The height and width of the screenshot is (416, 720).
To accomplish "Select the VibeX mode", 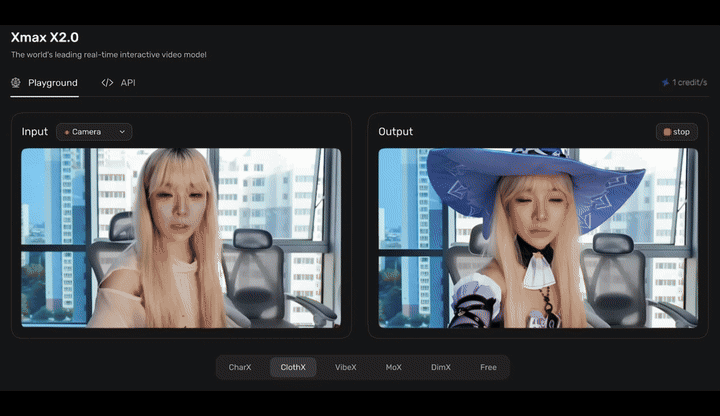I will pyautogui.click(x=346, y=367).
